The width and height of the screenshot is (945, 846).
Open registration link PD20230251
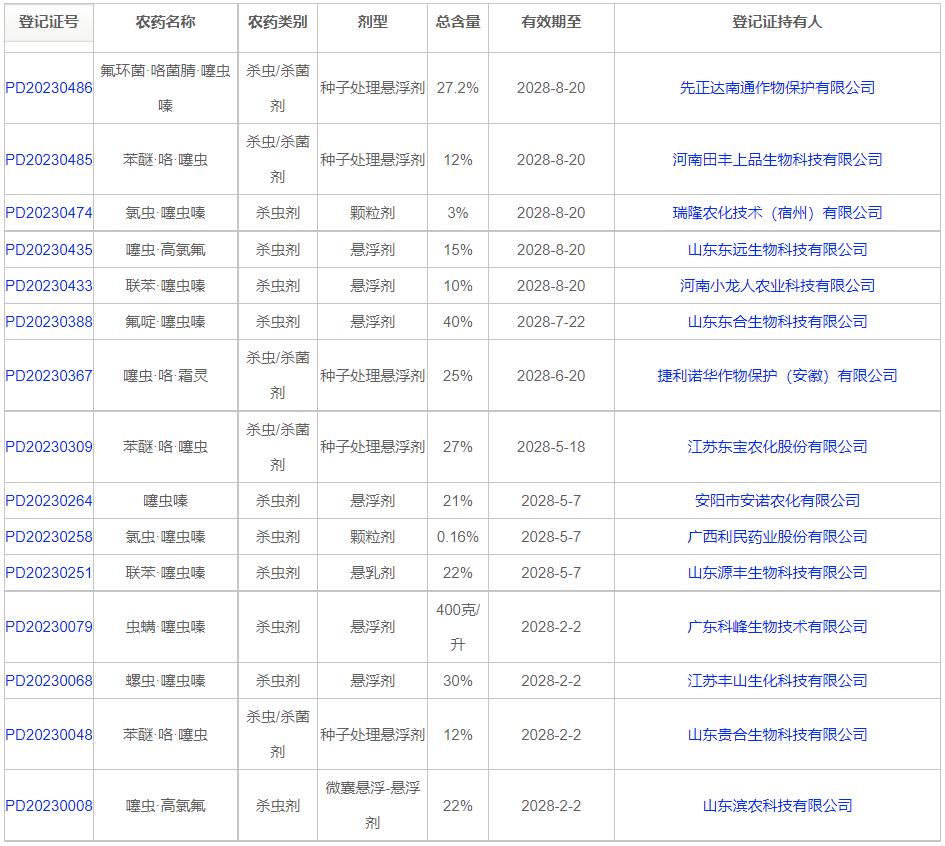tap(49, 572)
